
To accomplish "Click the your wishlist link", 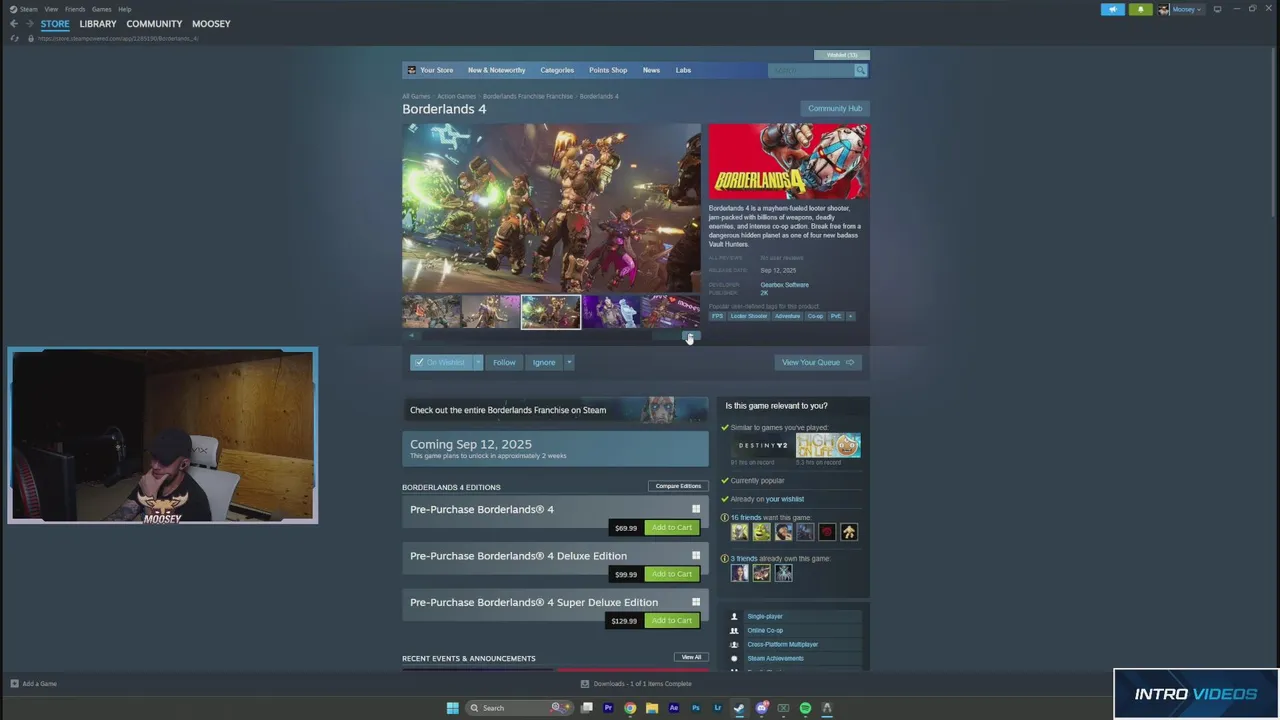I will (785, 499).
